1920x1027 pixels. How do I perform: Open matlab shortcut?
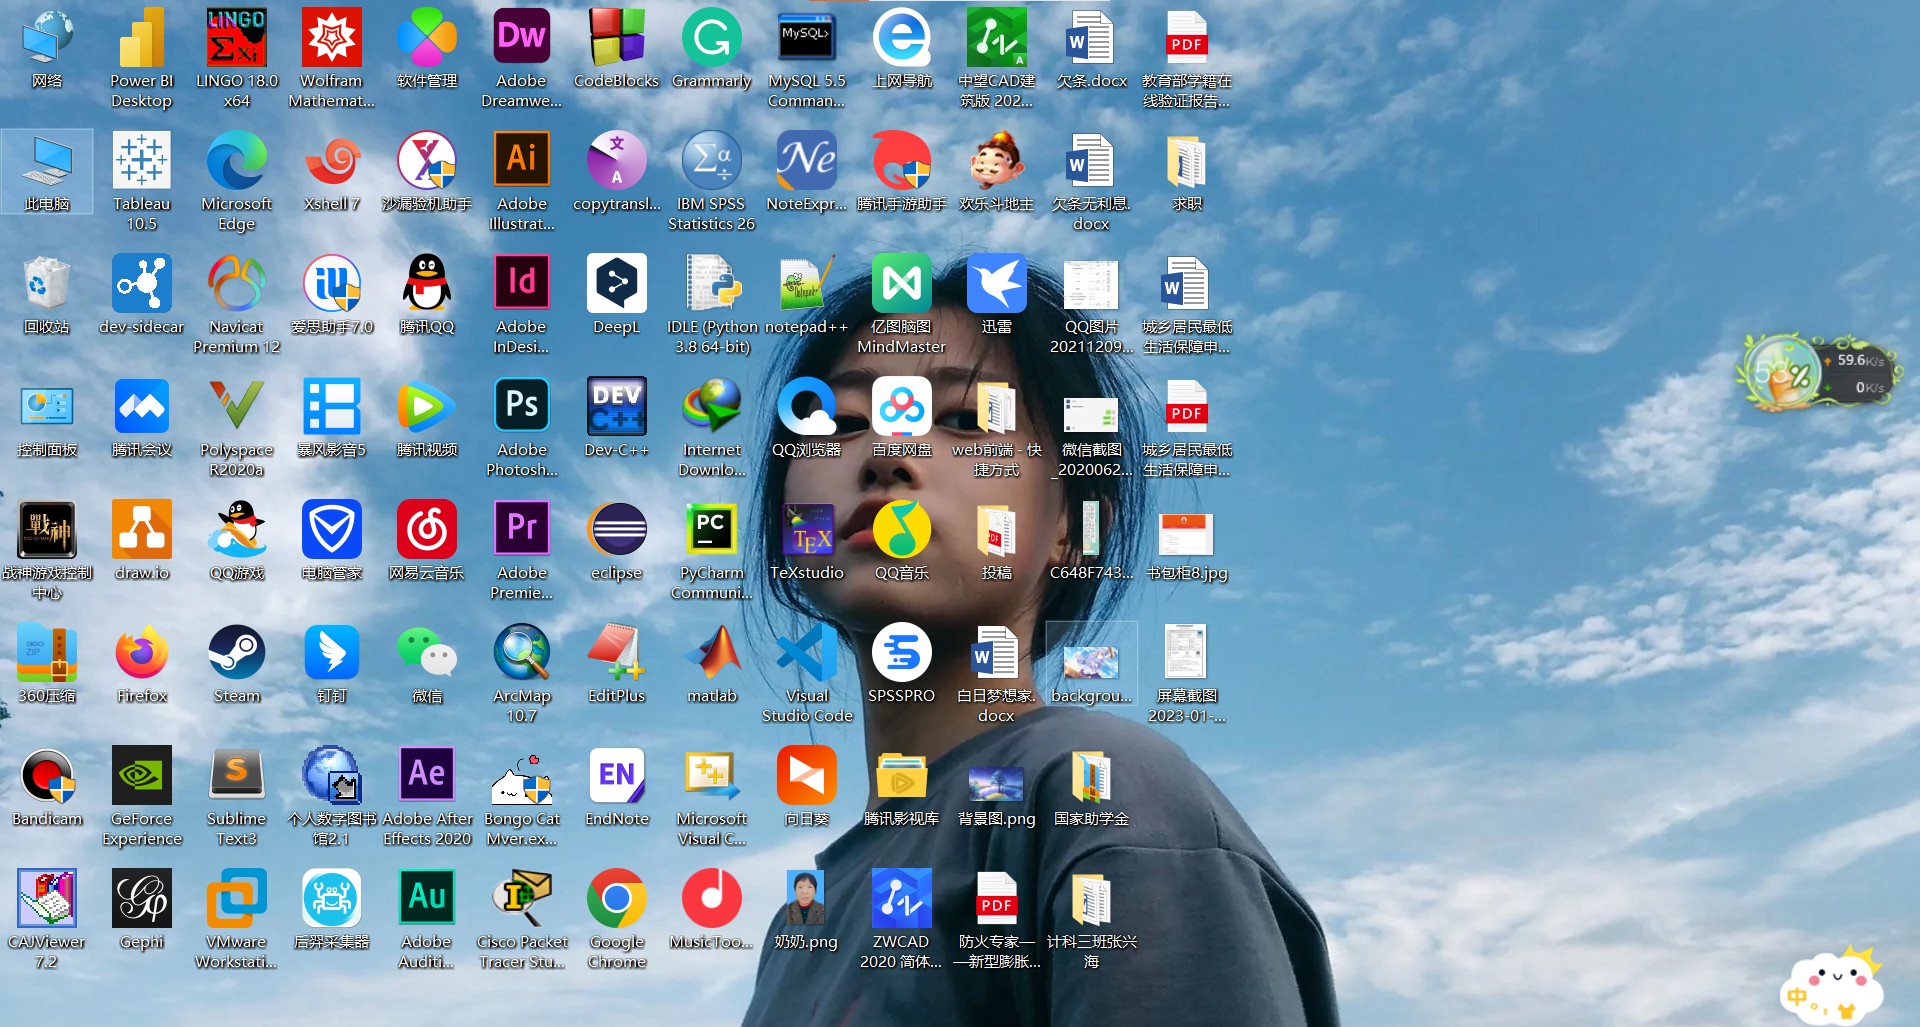711,653
